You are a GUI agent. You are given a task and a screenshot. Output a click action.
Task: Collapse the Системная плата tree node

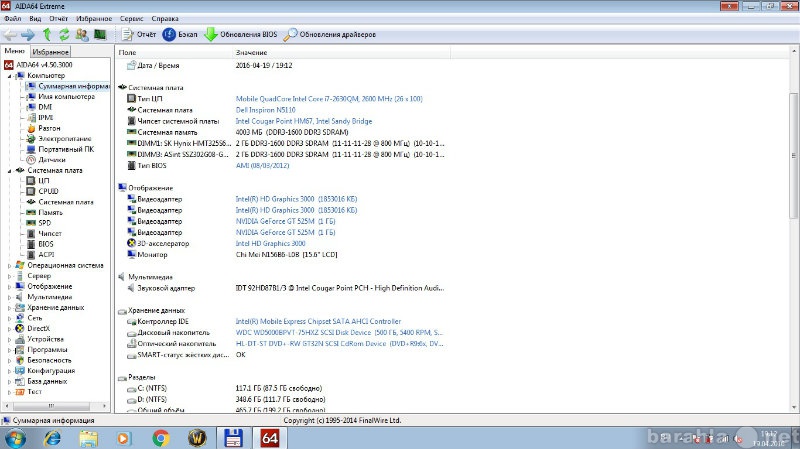[9, 171]
